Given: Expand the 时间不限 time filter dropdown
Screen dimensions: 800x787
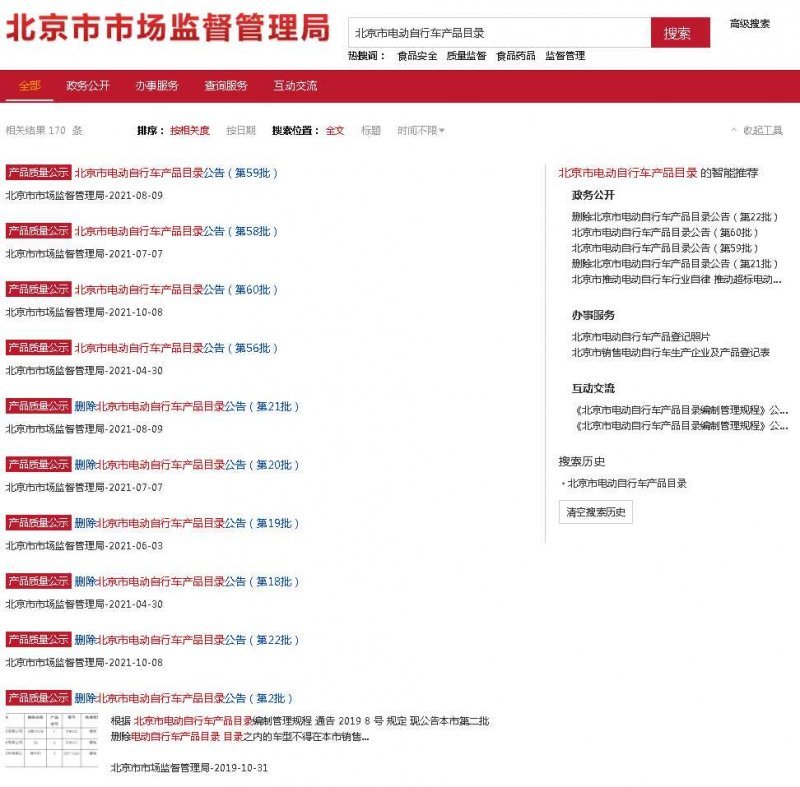Looking at the screenshot, I should point(420,131).
